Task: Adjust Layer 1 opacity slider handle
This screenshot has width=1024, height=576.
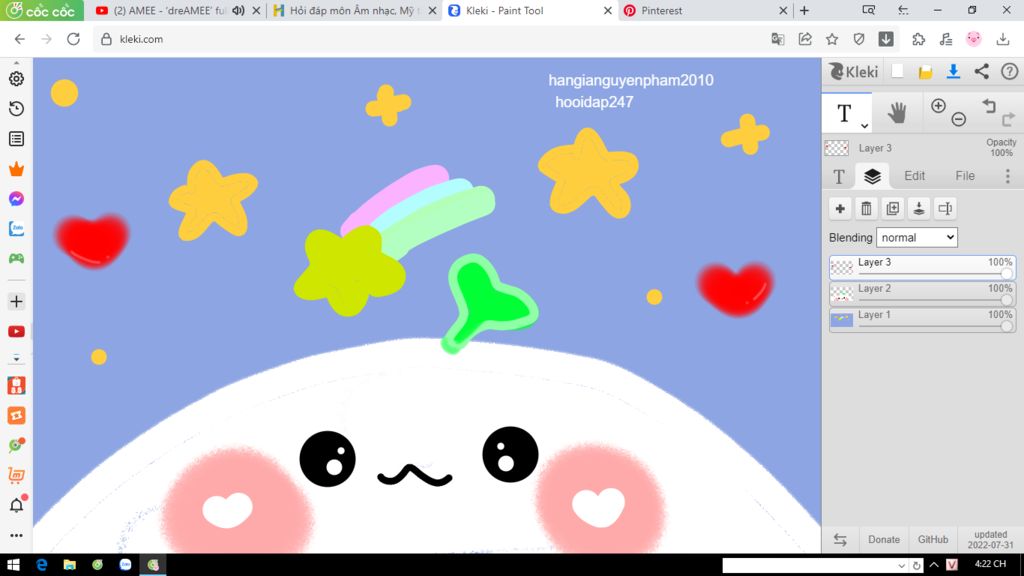Action: (1006, 326)
